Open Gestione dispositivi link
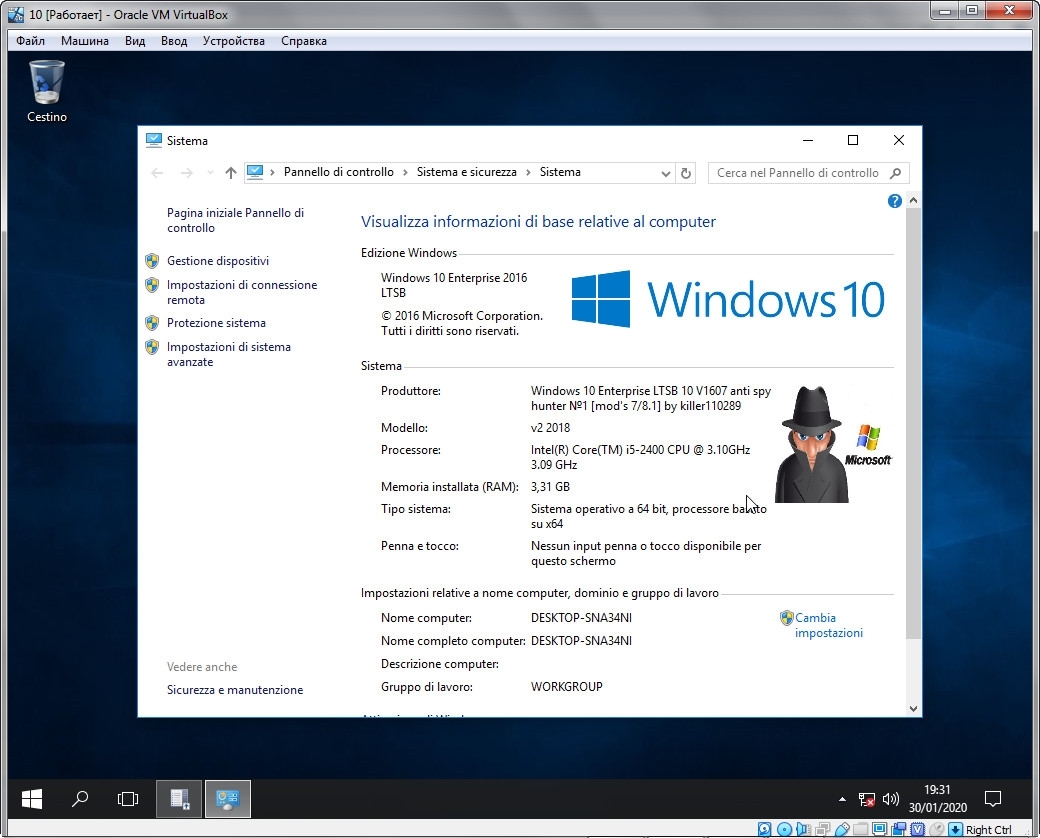The width and height of the screenshot is (1040, 838). 218,261
